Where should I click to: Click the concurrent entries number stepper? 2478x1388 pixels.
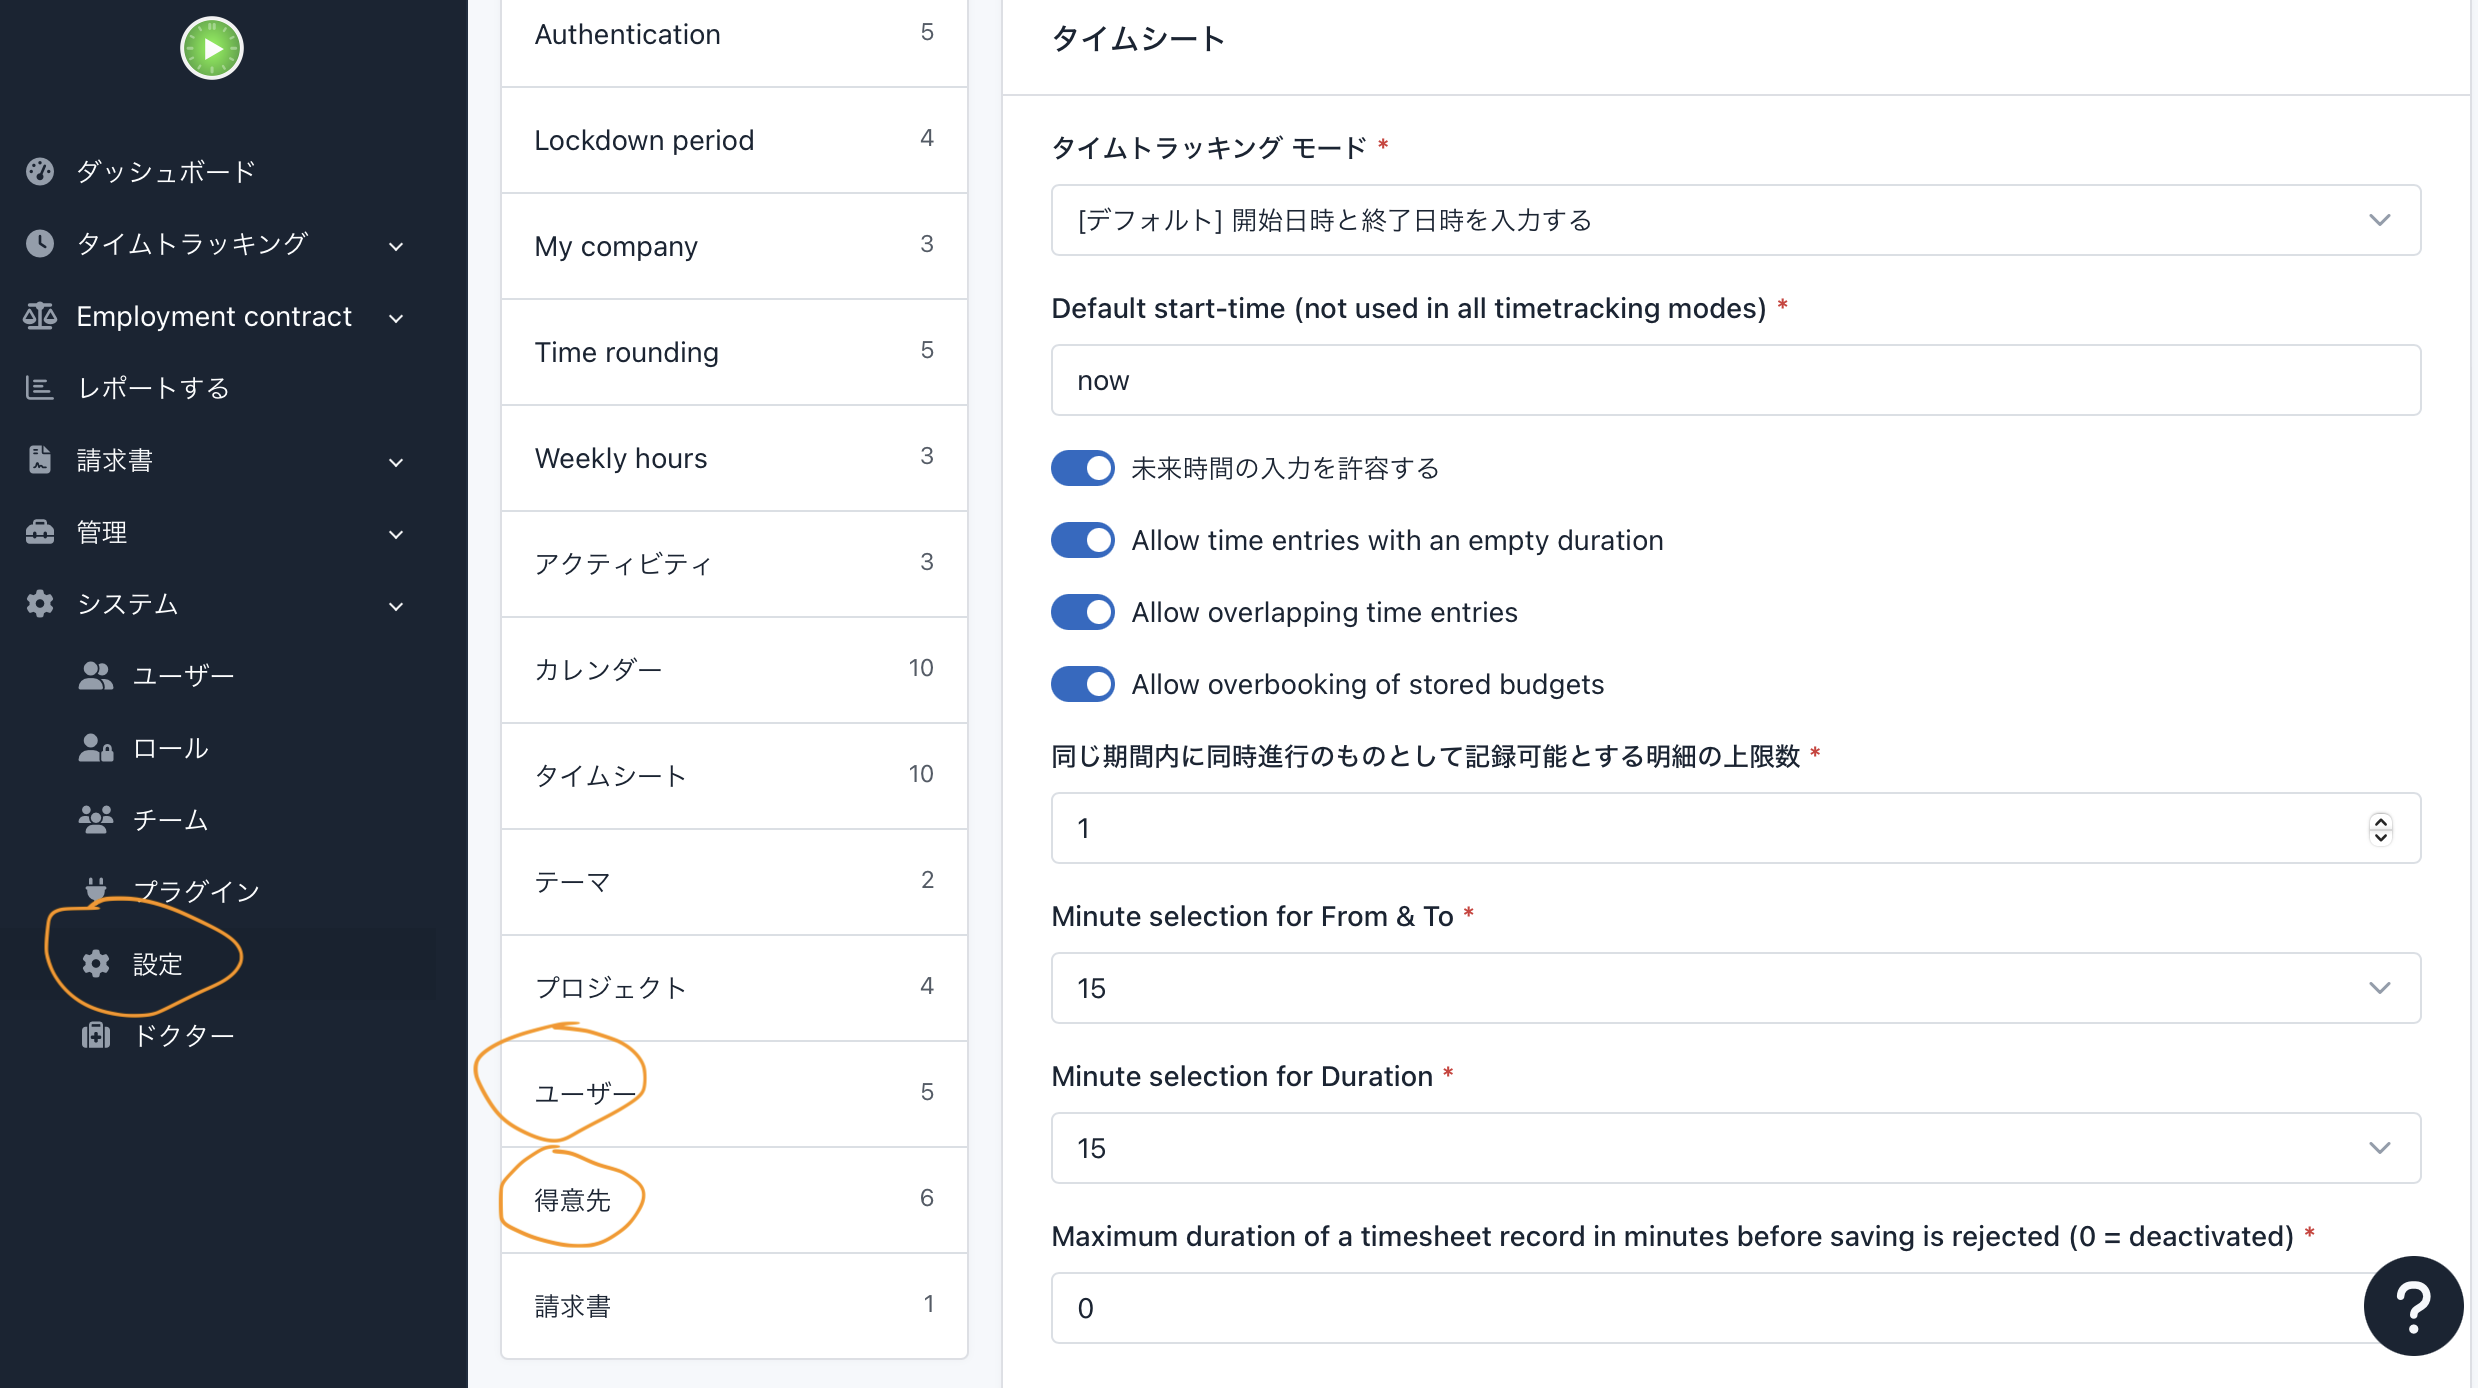tap(2380, 828)
